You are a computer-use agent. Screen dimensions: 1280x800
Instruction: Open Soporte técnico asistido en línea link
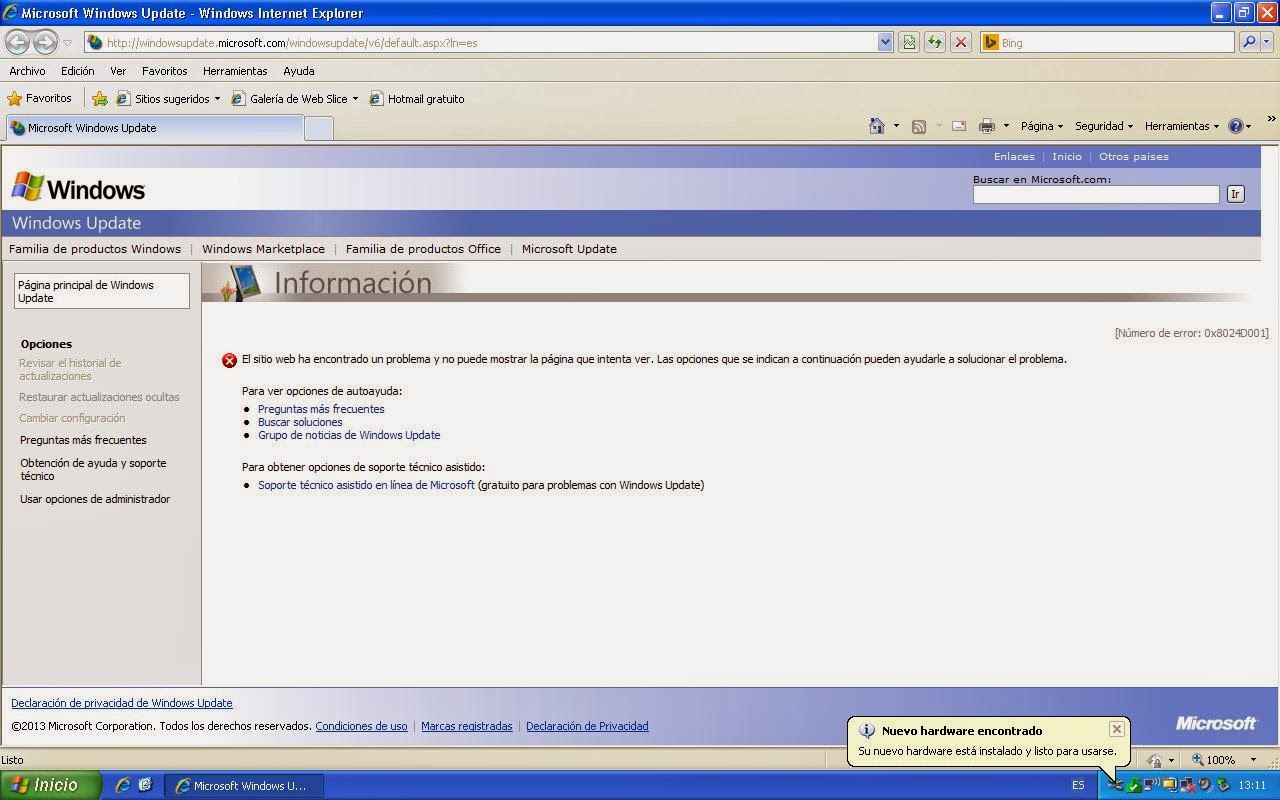(366, 485)
